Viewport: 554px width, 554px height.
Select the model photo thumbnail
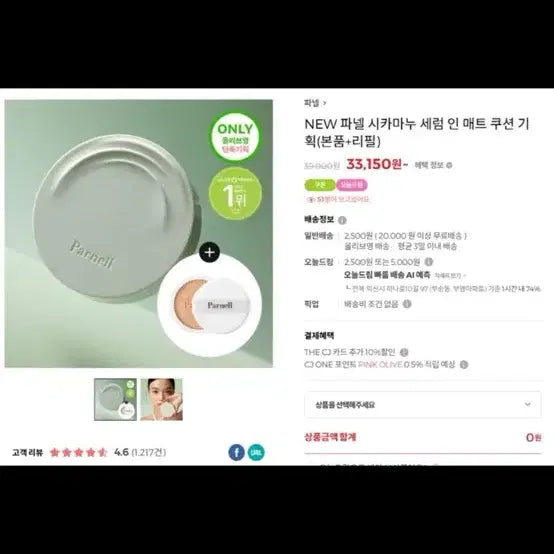(x=161, y=399)
